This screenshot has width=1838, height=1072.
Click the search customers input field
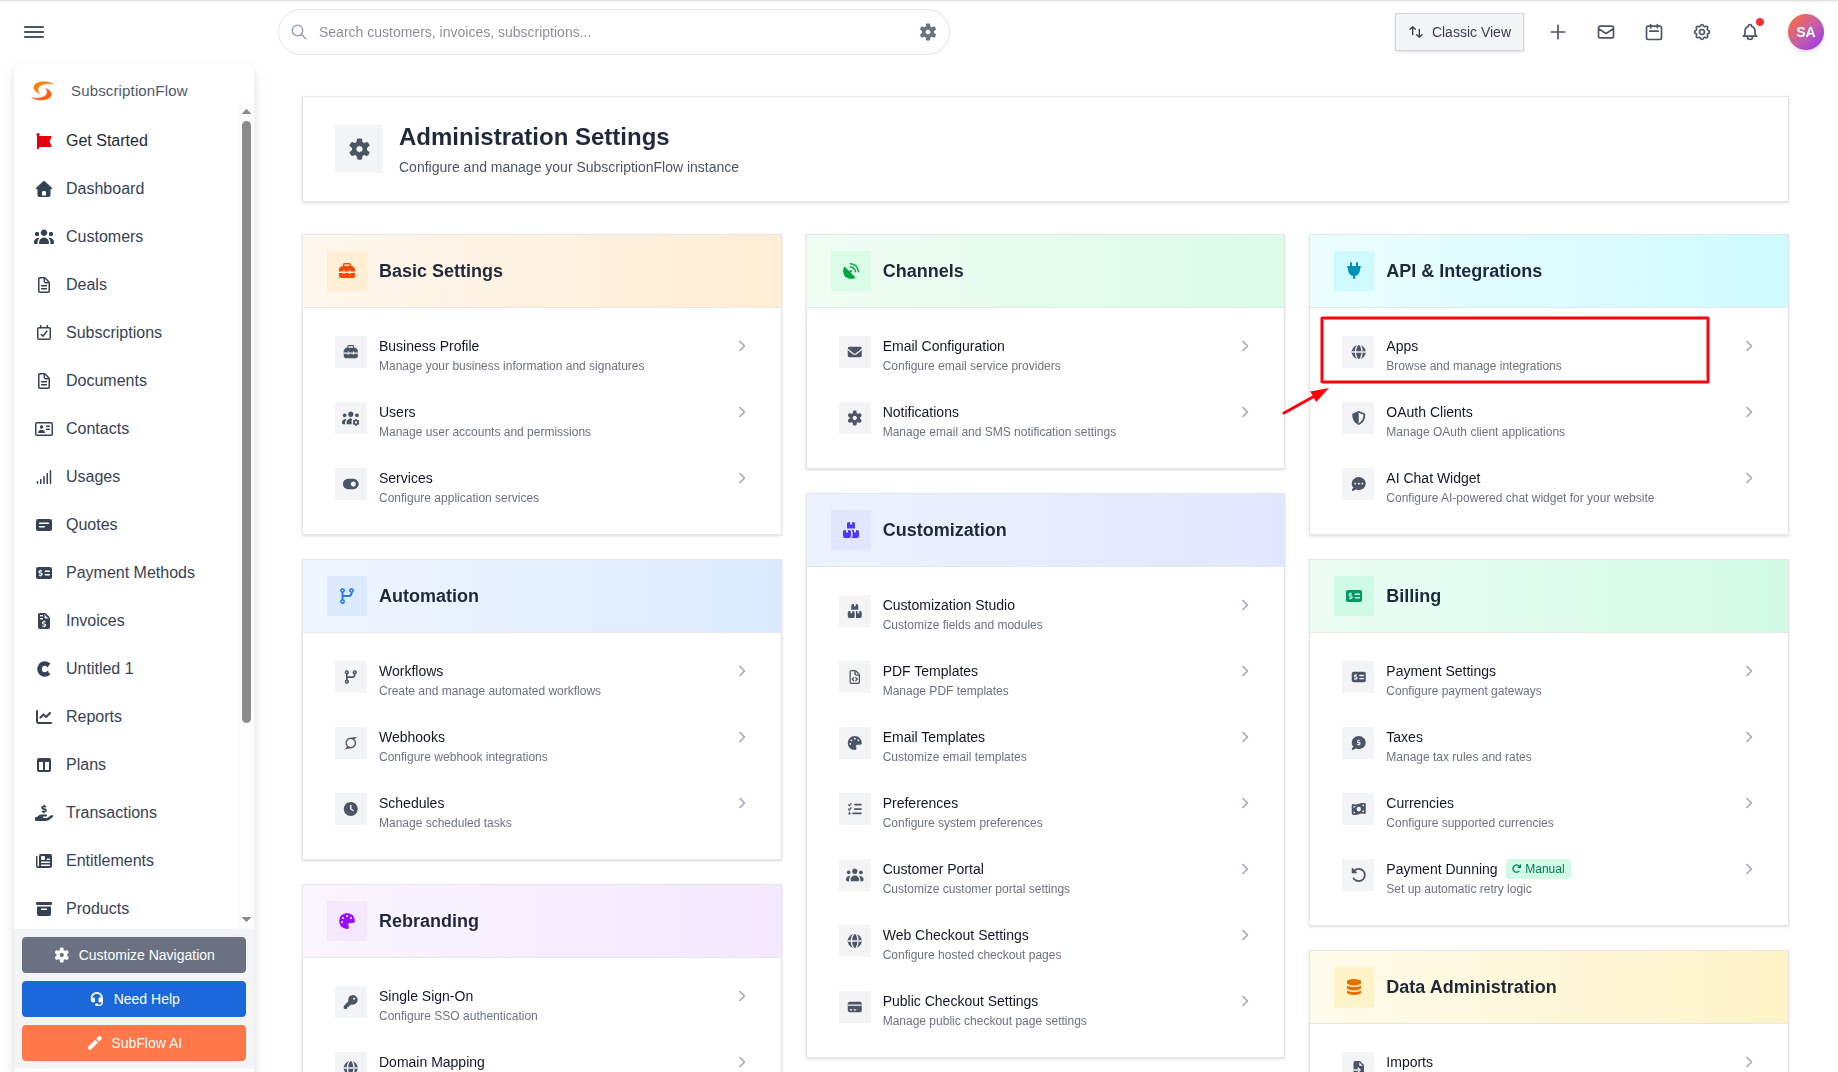coord(614,32)
